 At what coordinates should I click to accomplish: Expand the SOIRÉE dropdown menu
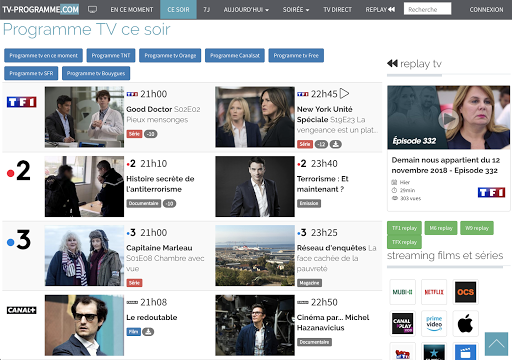click(x=296, y=10)
